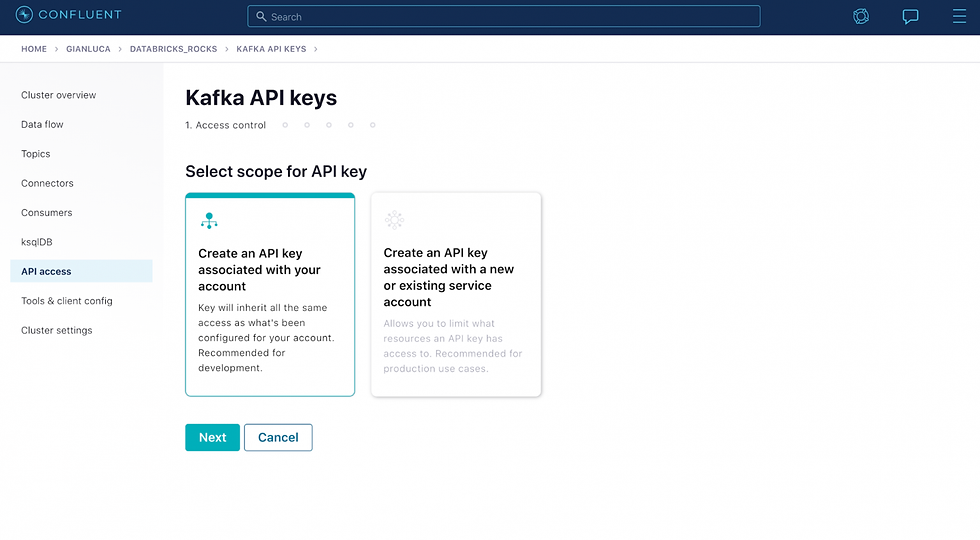Image resolution: width=980 pixels, height=540 pixels.
Task: Select API key associated with your account card
Action: (270, 294)
